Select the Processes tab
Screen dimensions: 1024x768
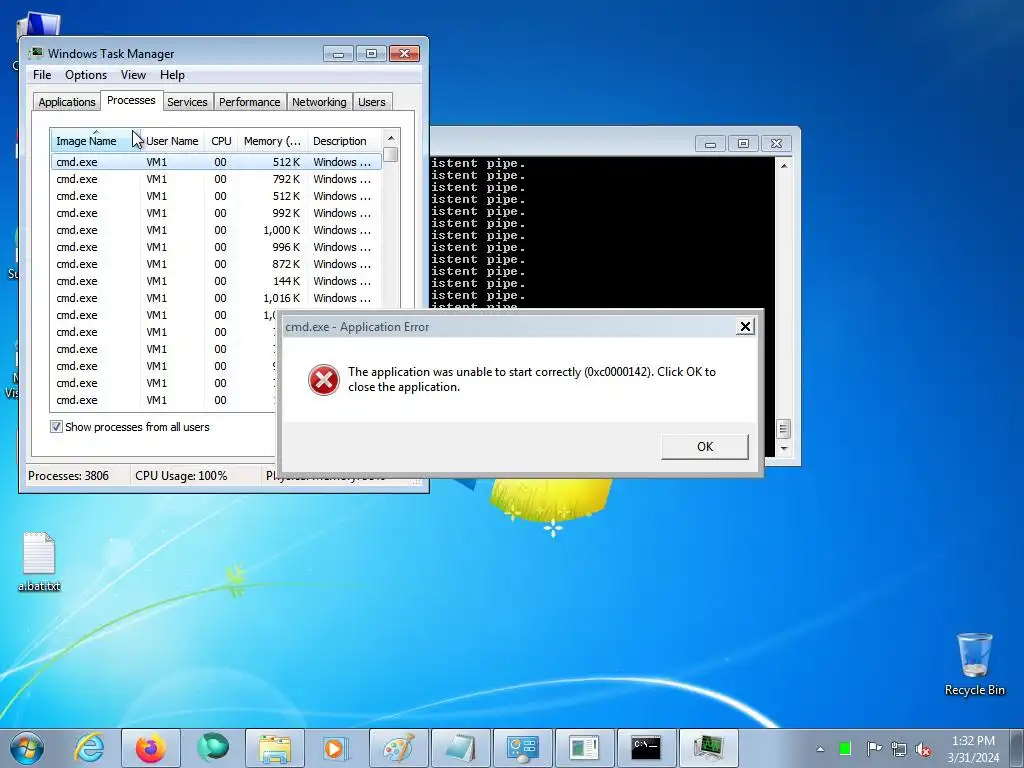coord(131,101)
